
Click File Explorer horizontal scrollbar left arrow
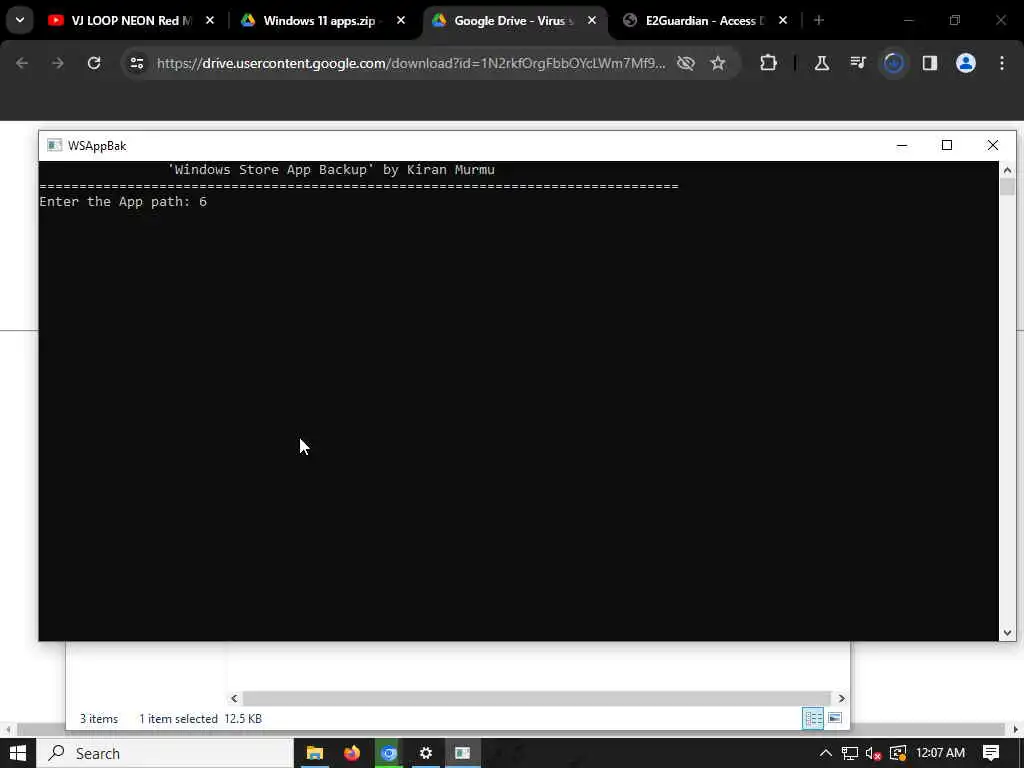(x=234, y=698)
